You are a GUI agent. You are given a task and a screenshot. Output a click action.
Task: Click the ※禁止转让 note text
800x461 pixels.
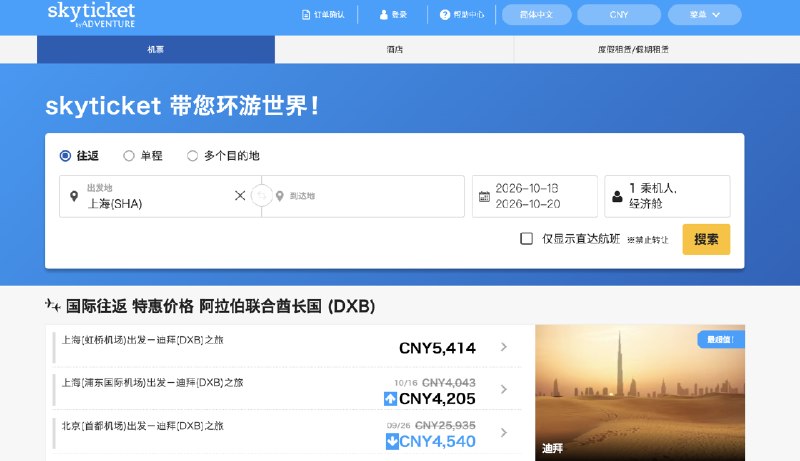647,240
